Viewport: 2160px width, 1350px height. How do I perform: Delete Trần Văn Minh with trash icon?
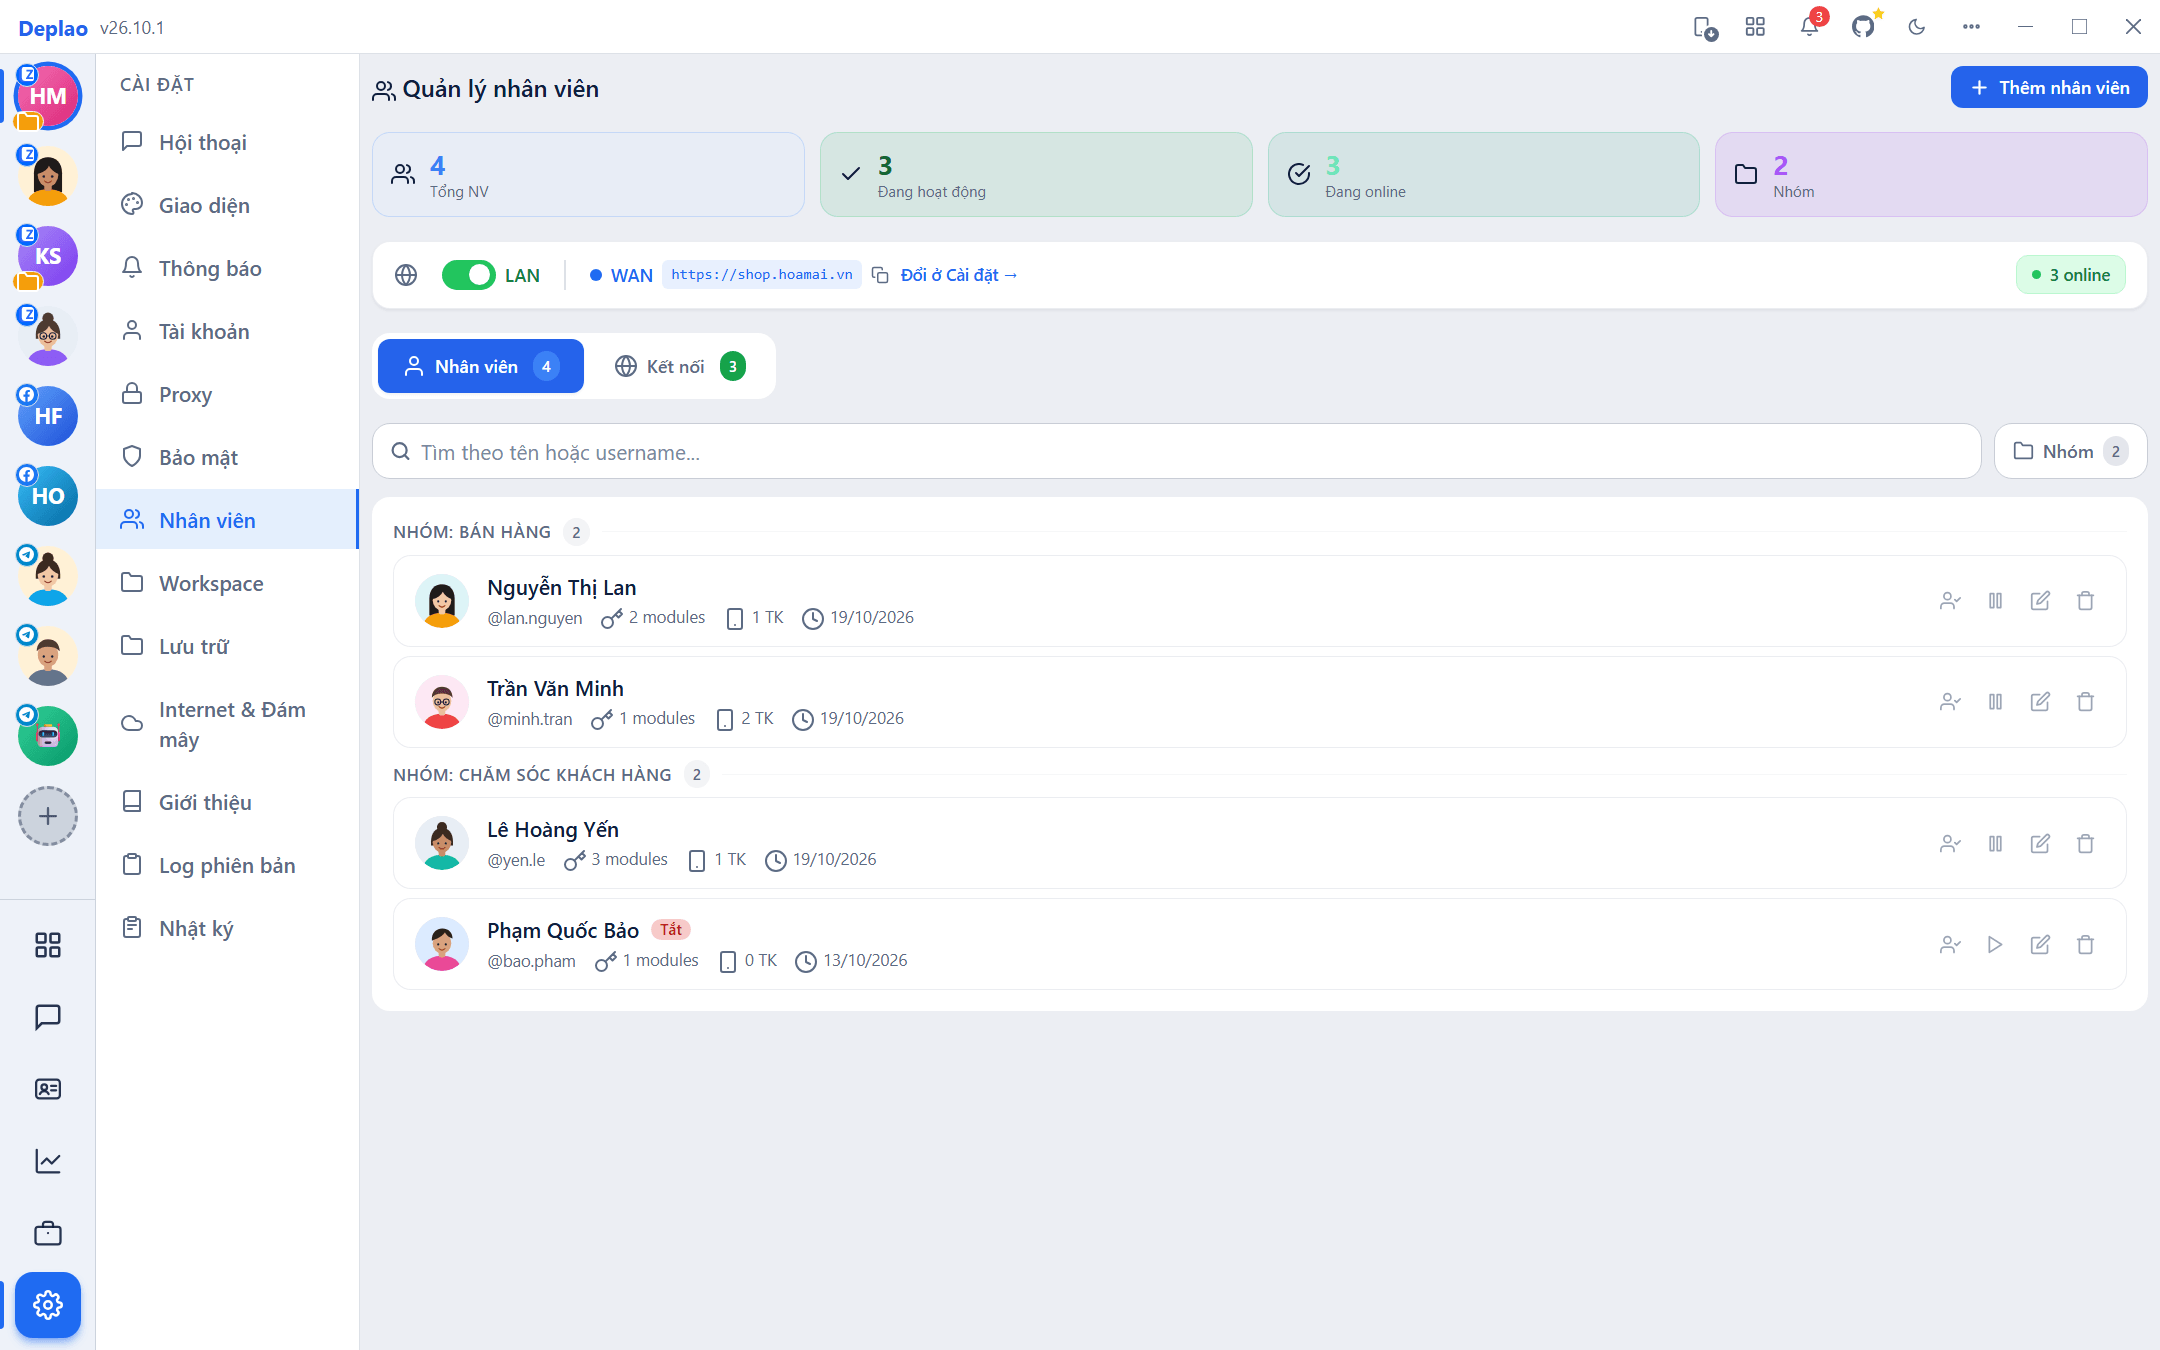[2085, 702]
